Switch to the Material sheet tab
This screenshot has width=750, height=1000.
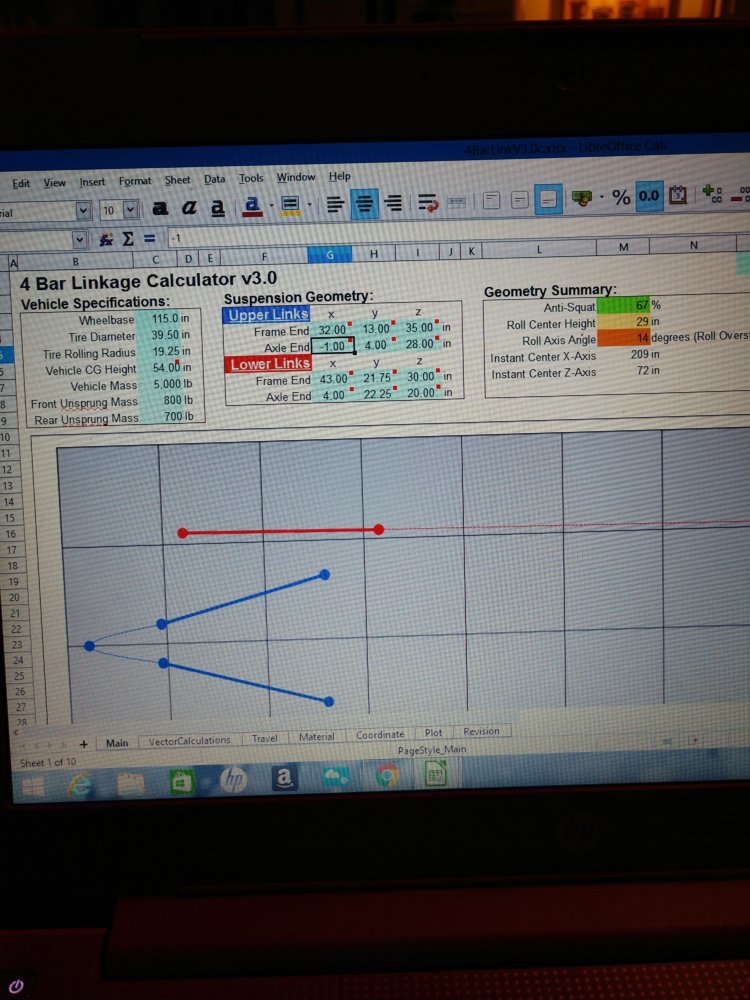(x=317, y=737)
